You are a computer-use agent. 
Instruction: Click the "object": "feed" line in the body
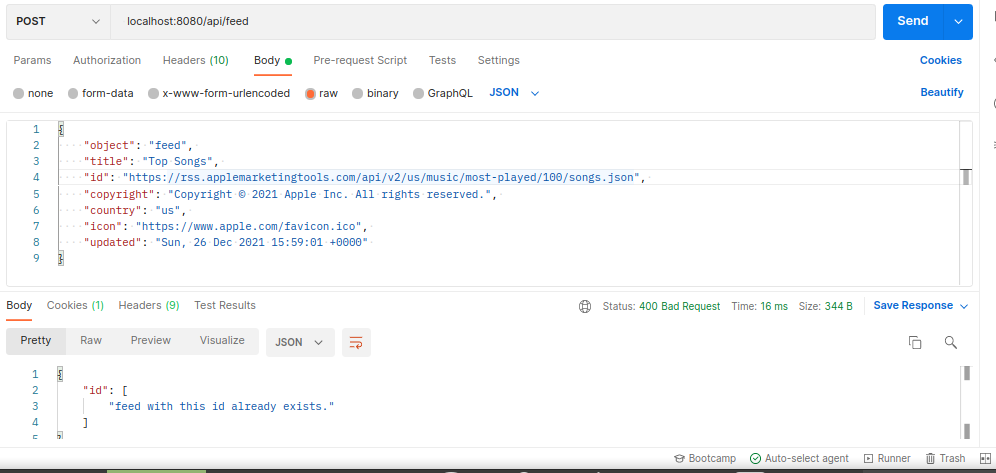click(138, 145)
